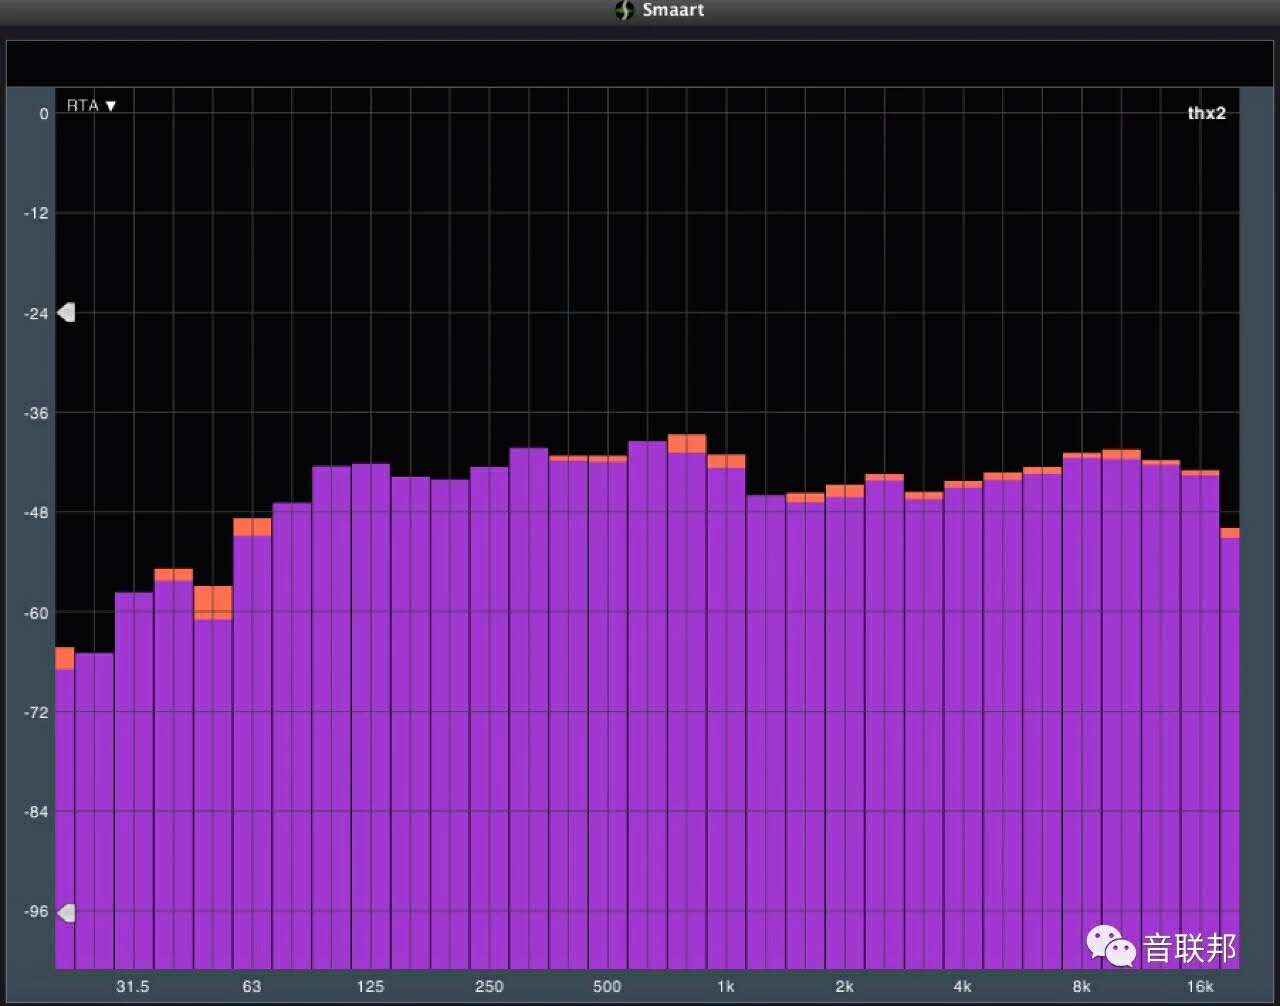
Task: Click the empty black strip above graph
Action: tap(640, 64)
